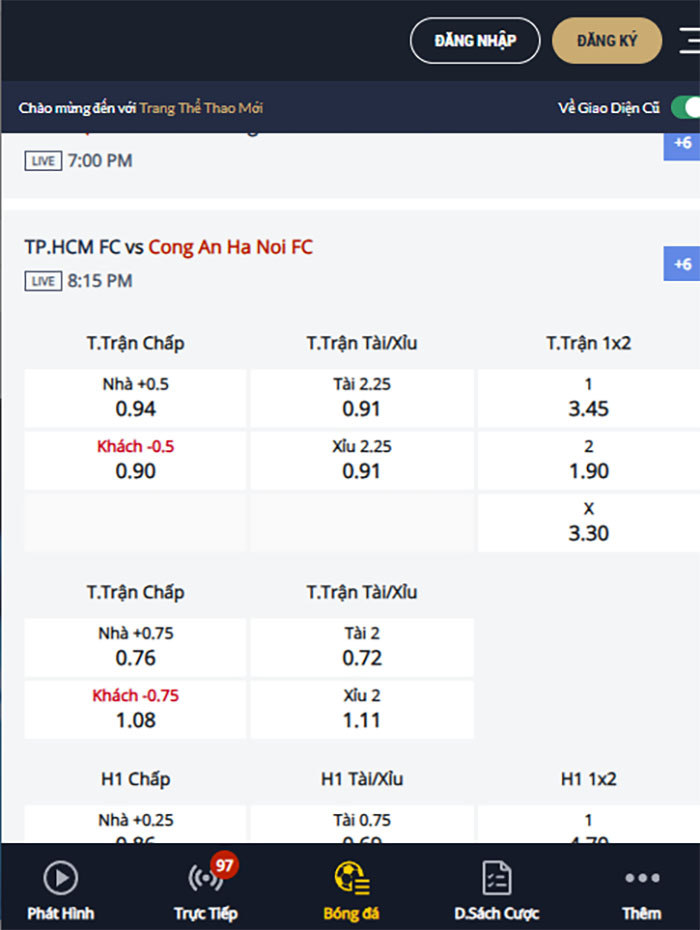Open the Trang Thể Thao Mới link
This screenshot has width=700, height=930.
(x=201, y=108)
